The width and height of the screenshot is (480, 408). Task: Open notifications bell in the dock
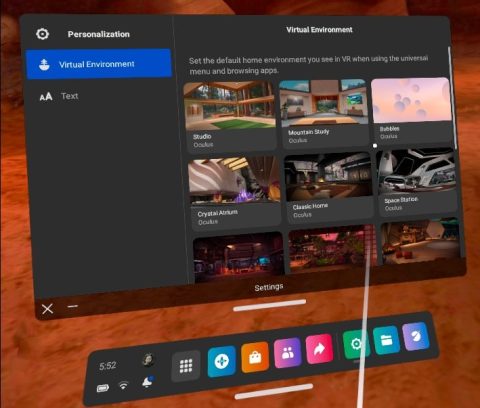coord(147,382)
